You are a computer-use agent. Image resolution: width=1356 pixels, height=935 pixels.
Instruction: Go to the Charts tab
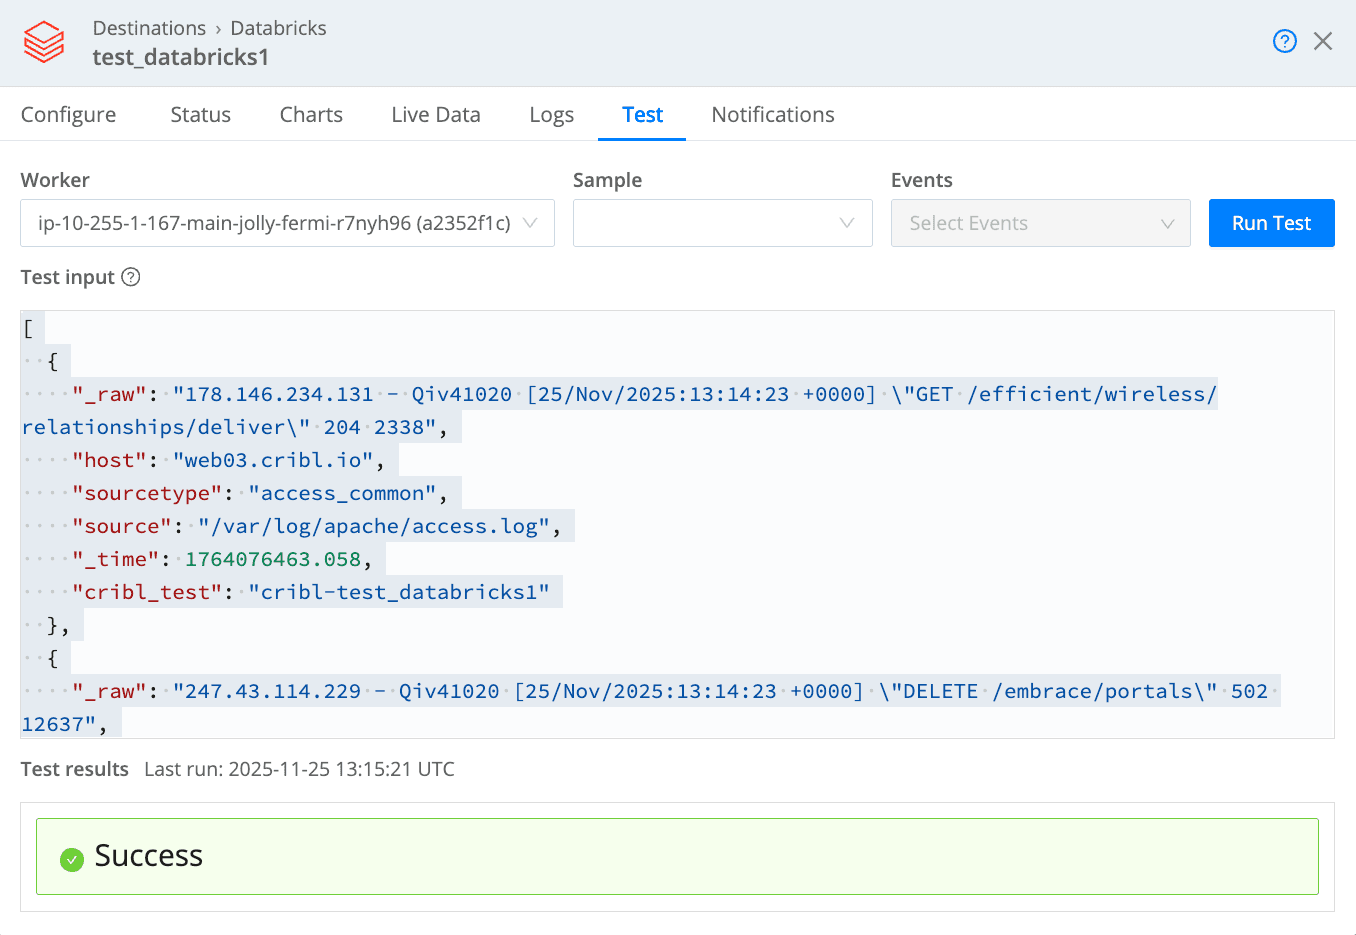point(311,115)
